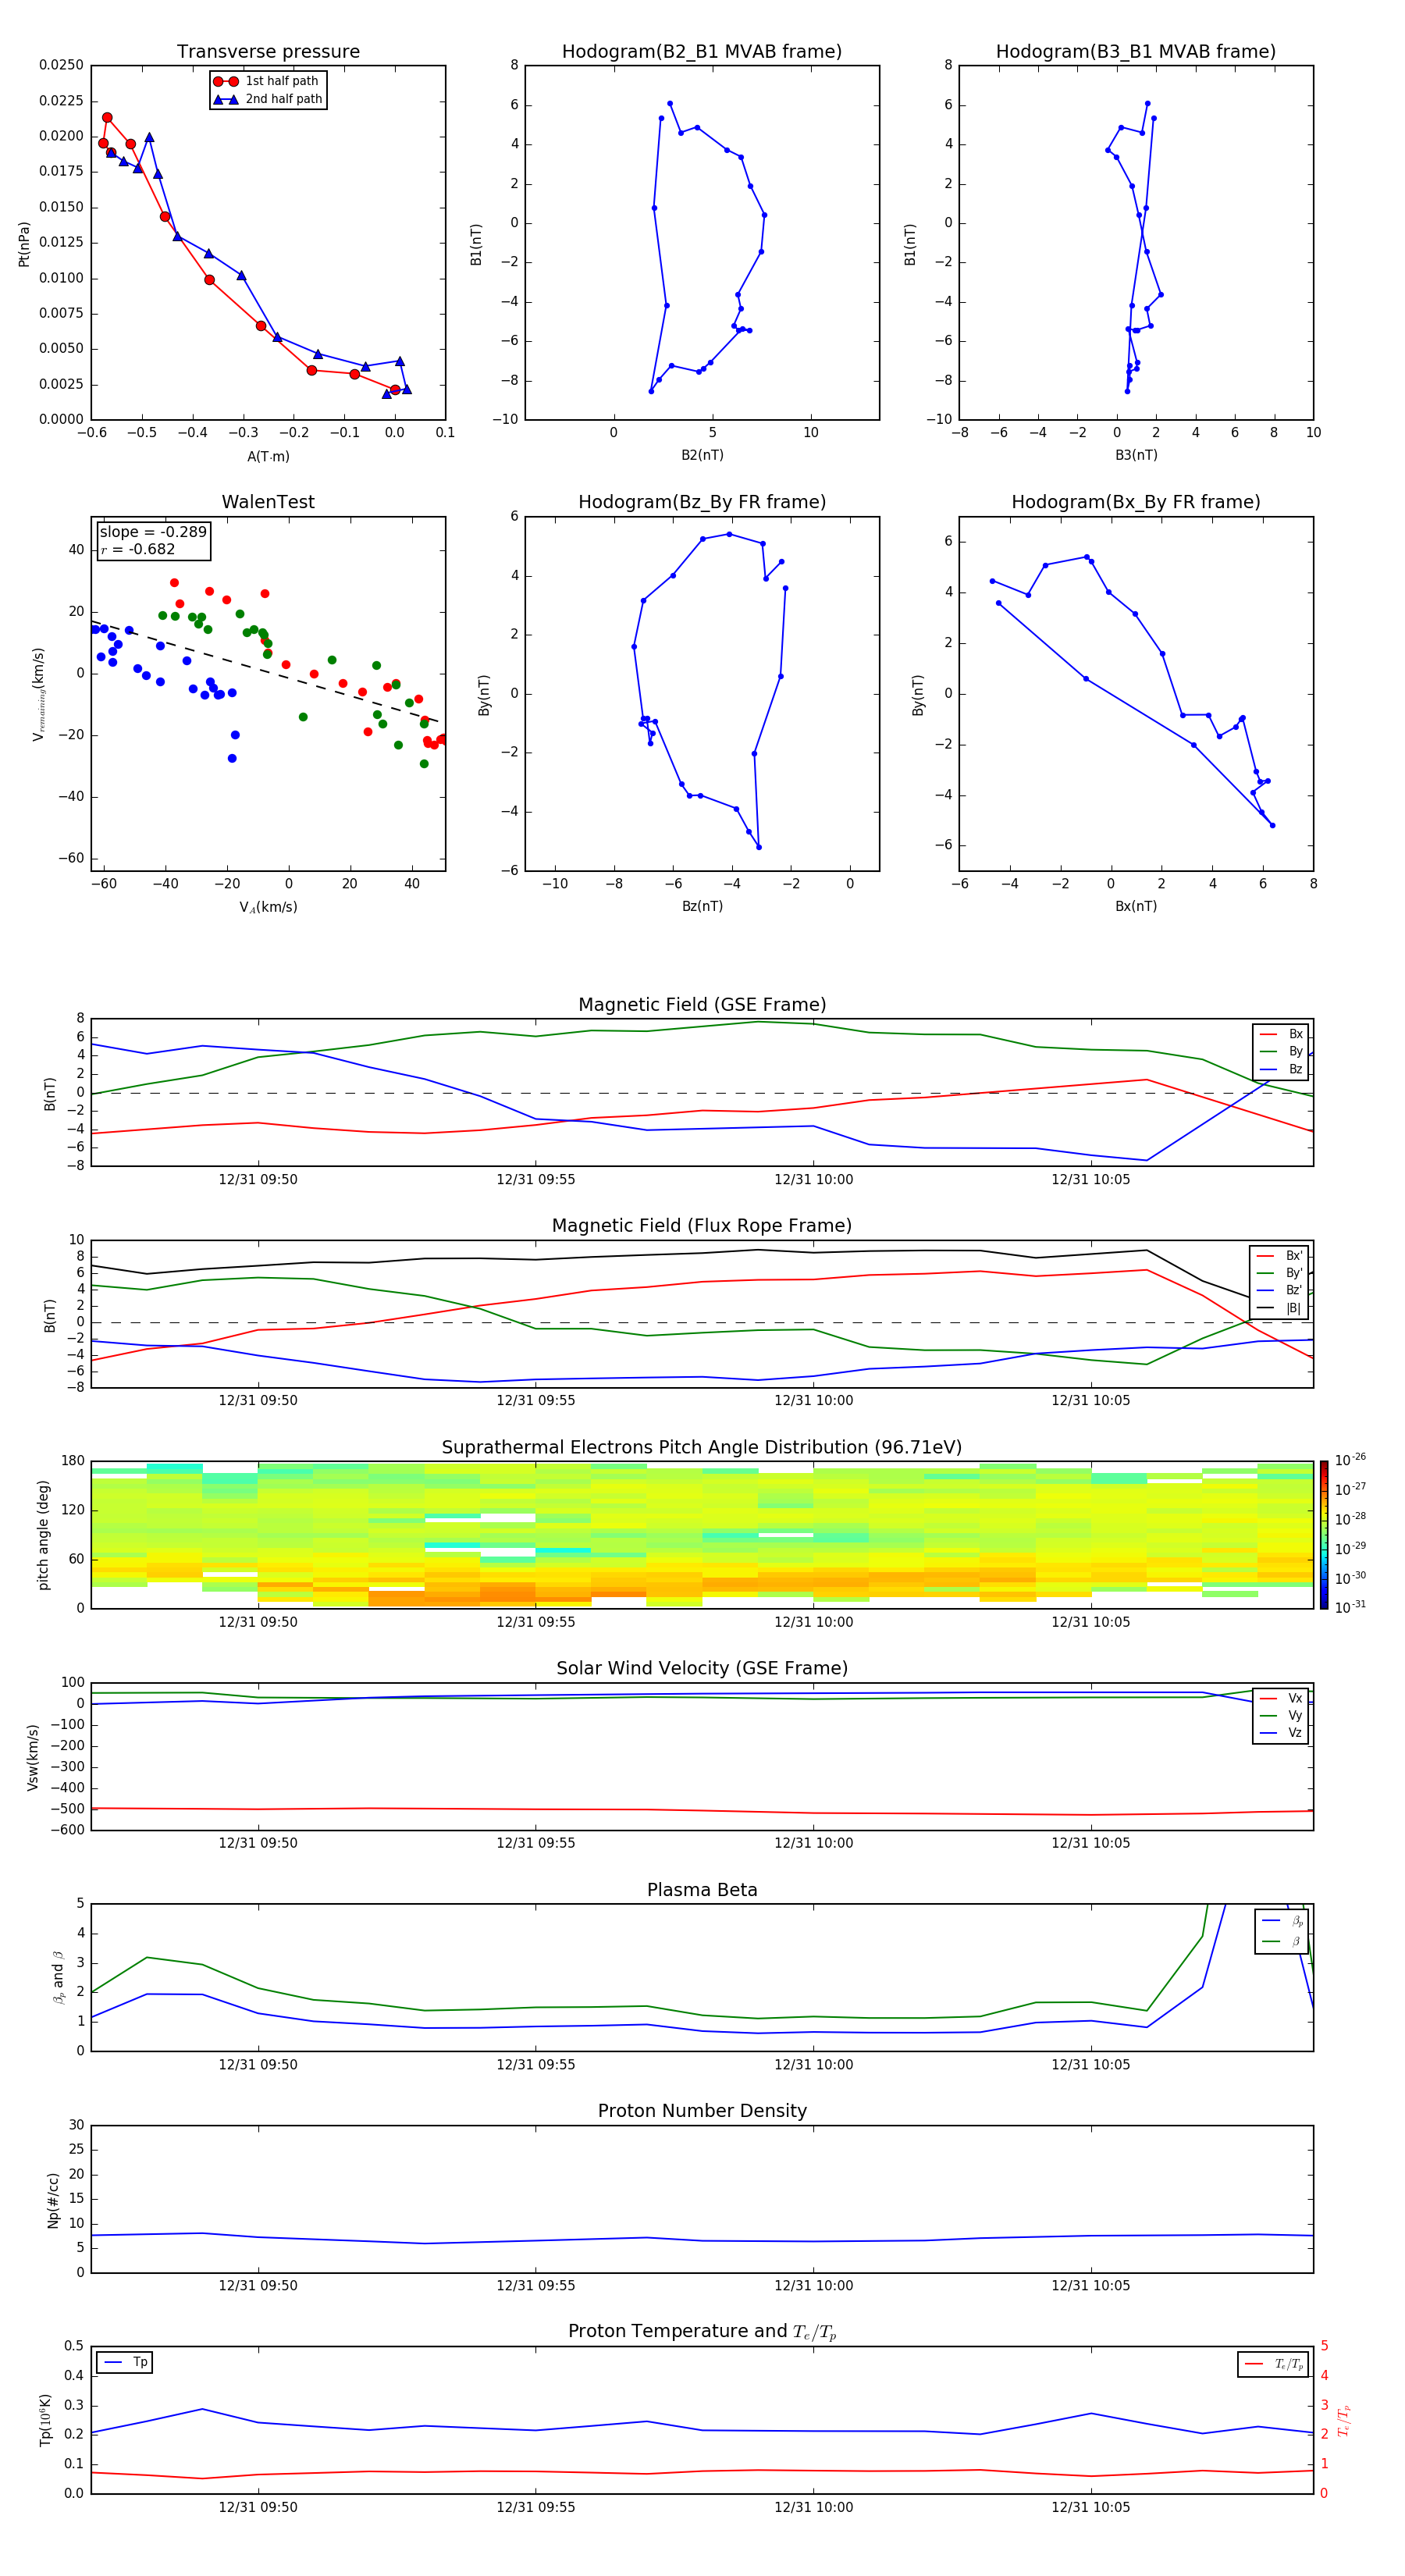Click the Suprathermal Electrons Pitch Angle title
The image size is (1405, 2576).
point(702,1448)
